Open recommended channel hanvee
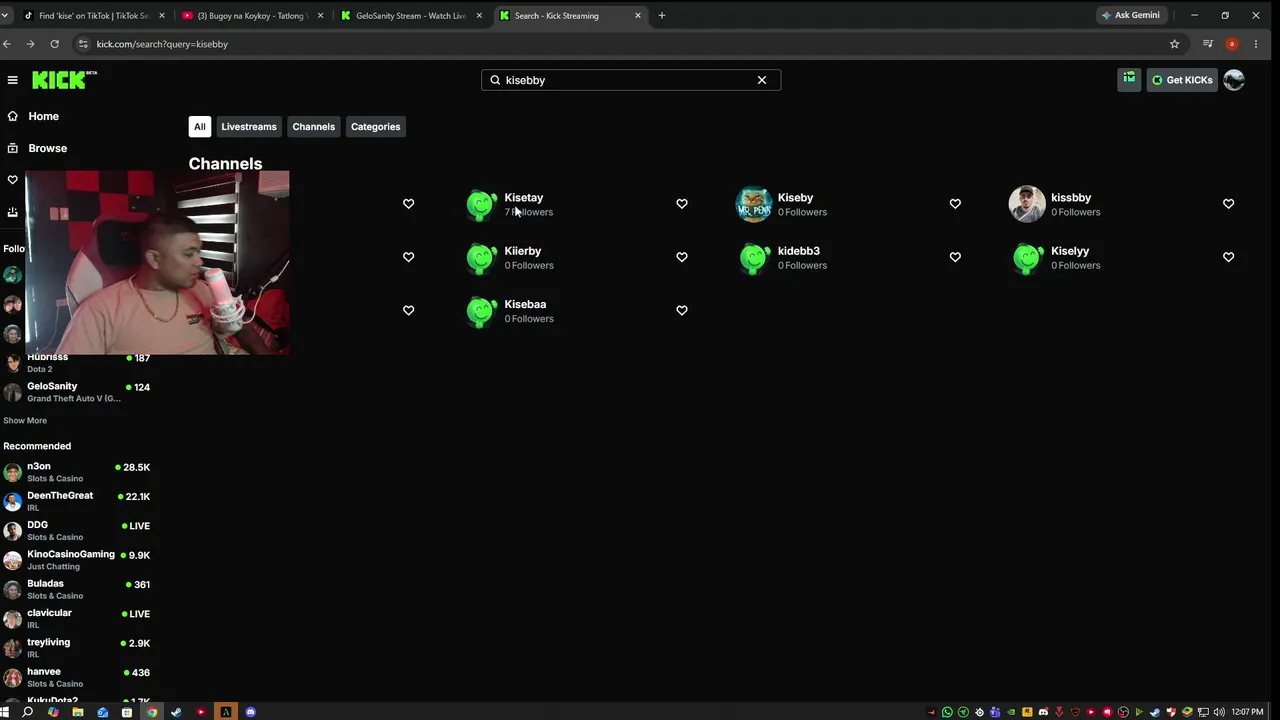Image resolution: width=1280 pixels, height=720 pixels. [77, 677]
